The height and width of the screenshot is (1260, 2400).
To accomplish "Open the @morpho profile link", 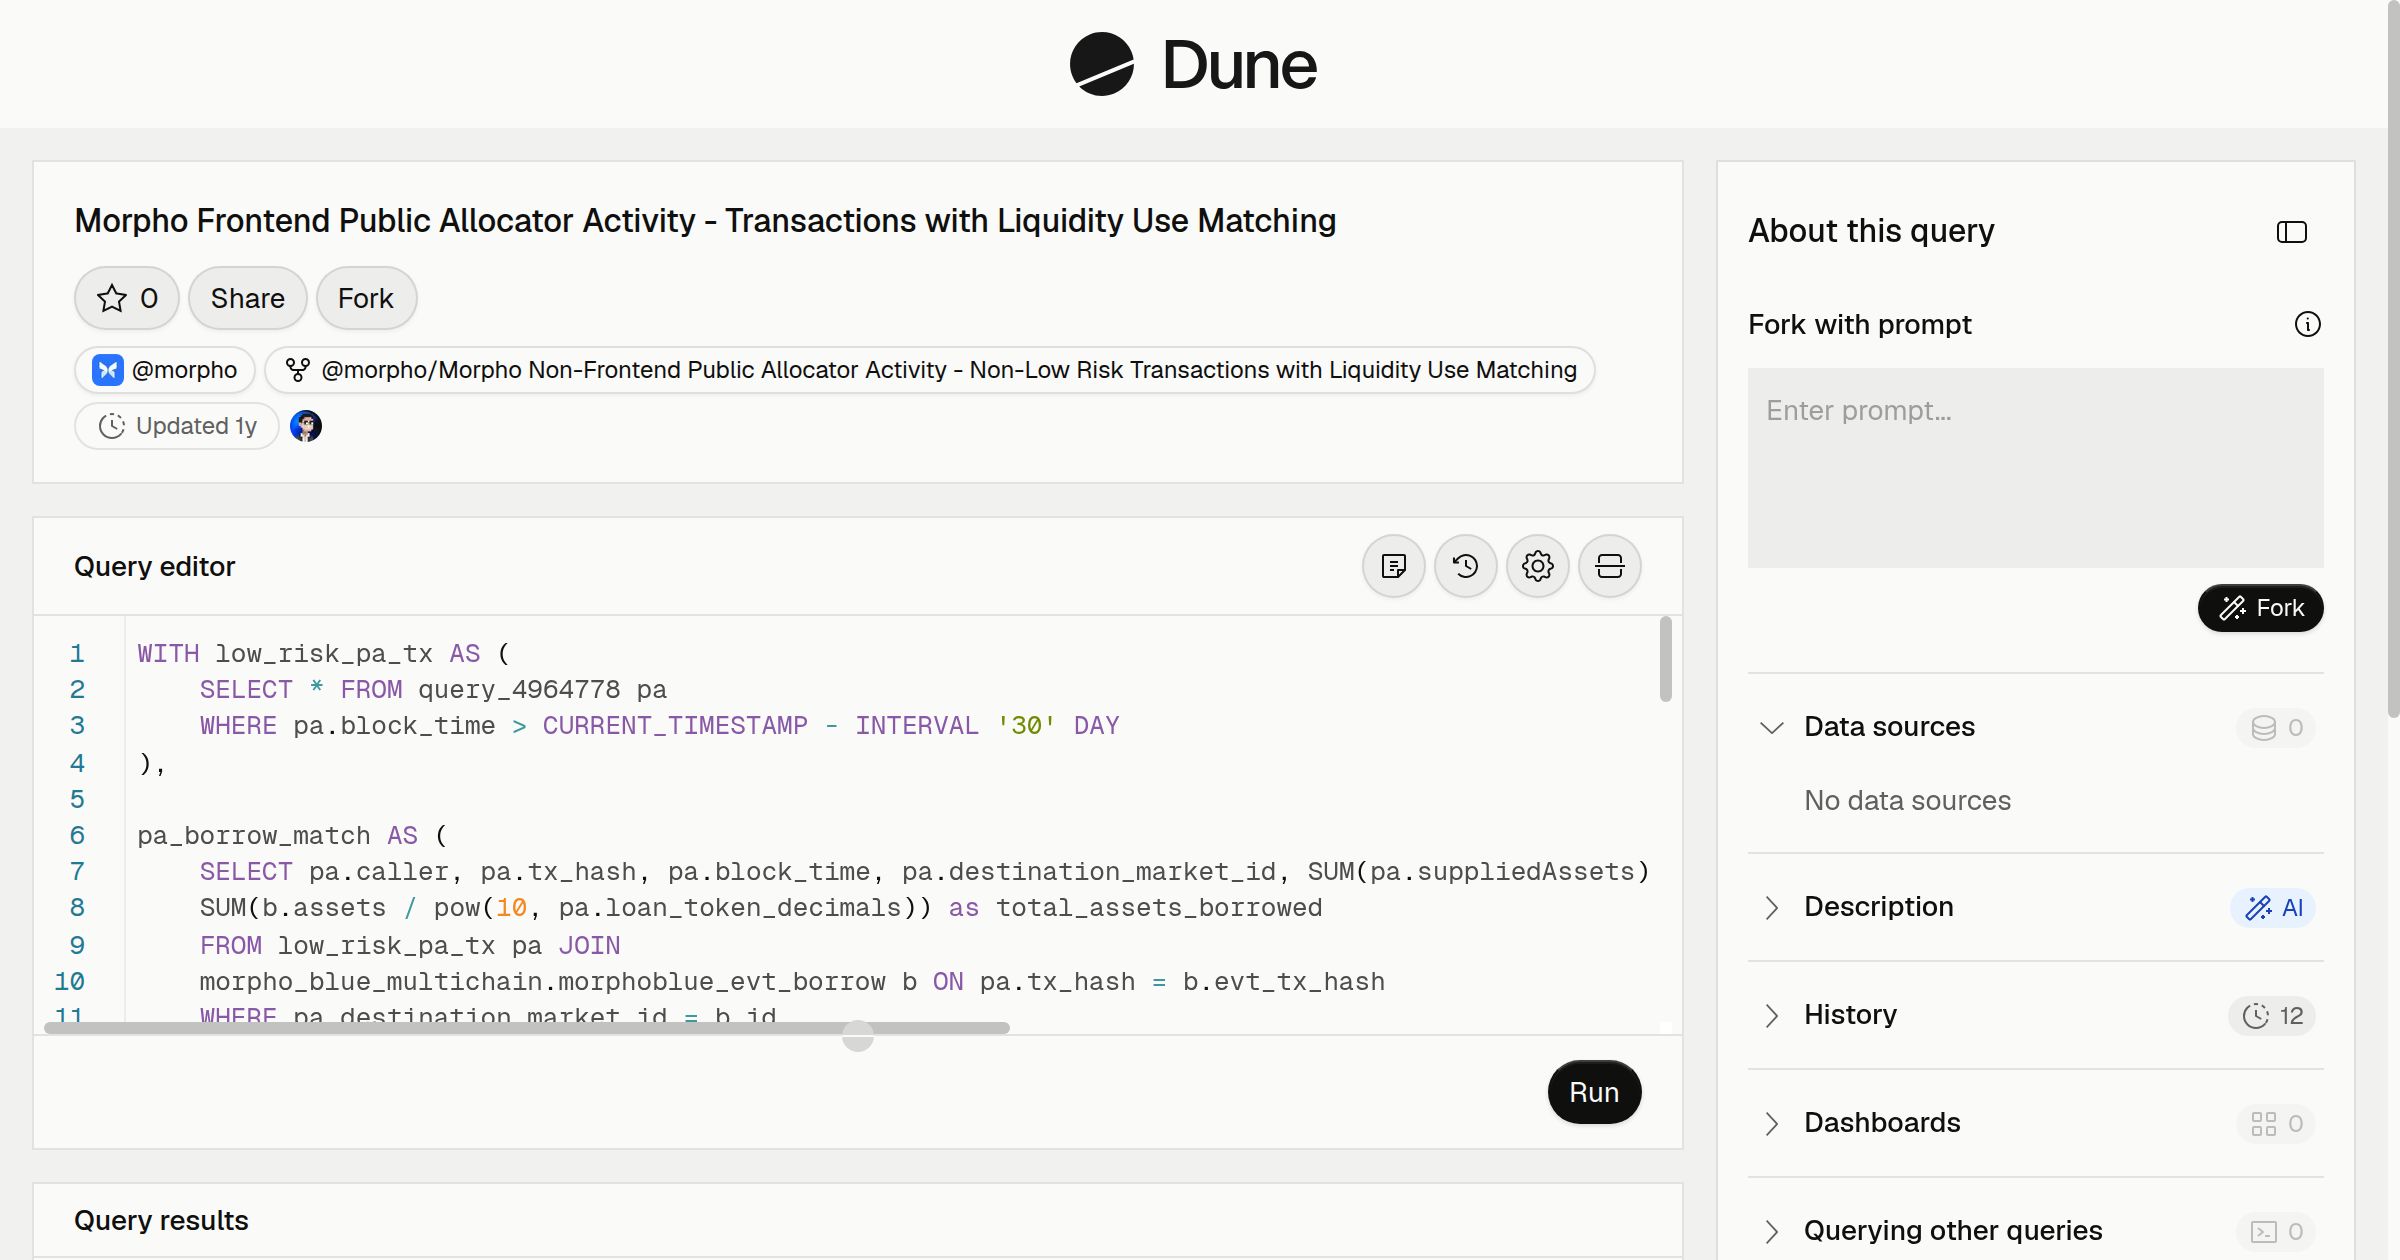I will tap(165, 370).
